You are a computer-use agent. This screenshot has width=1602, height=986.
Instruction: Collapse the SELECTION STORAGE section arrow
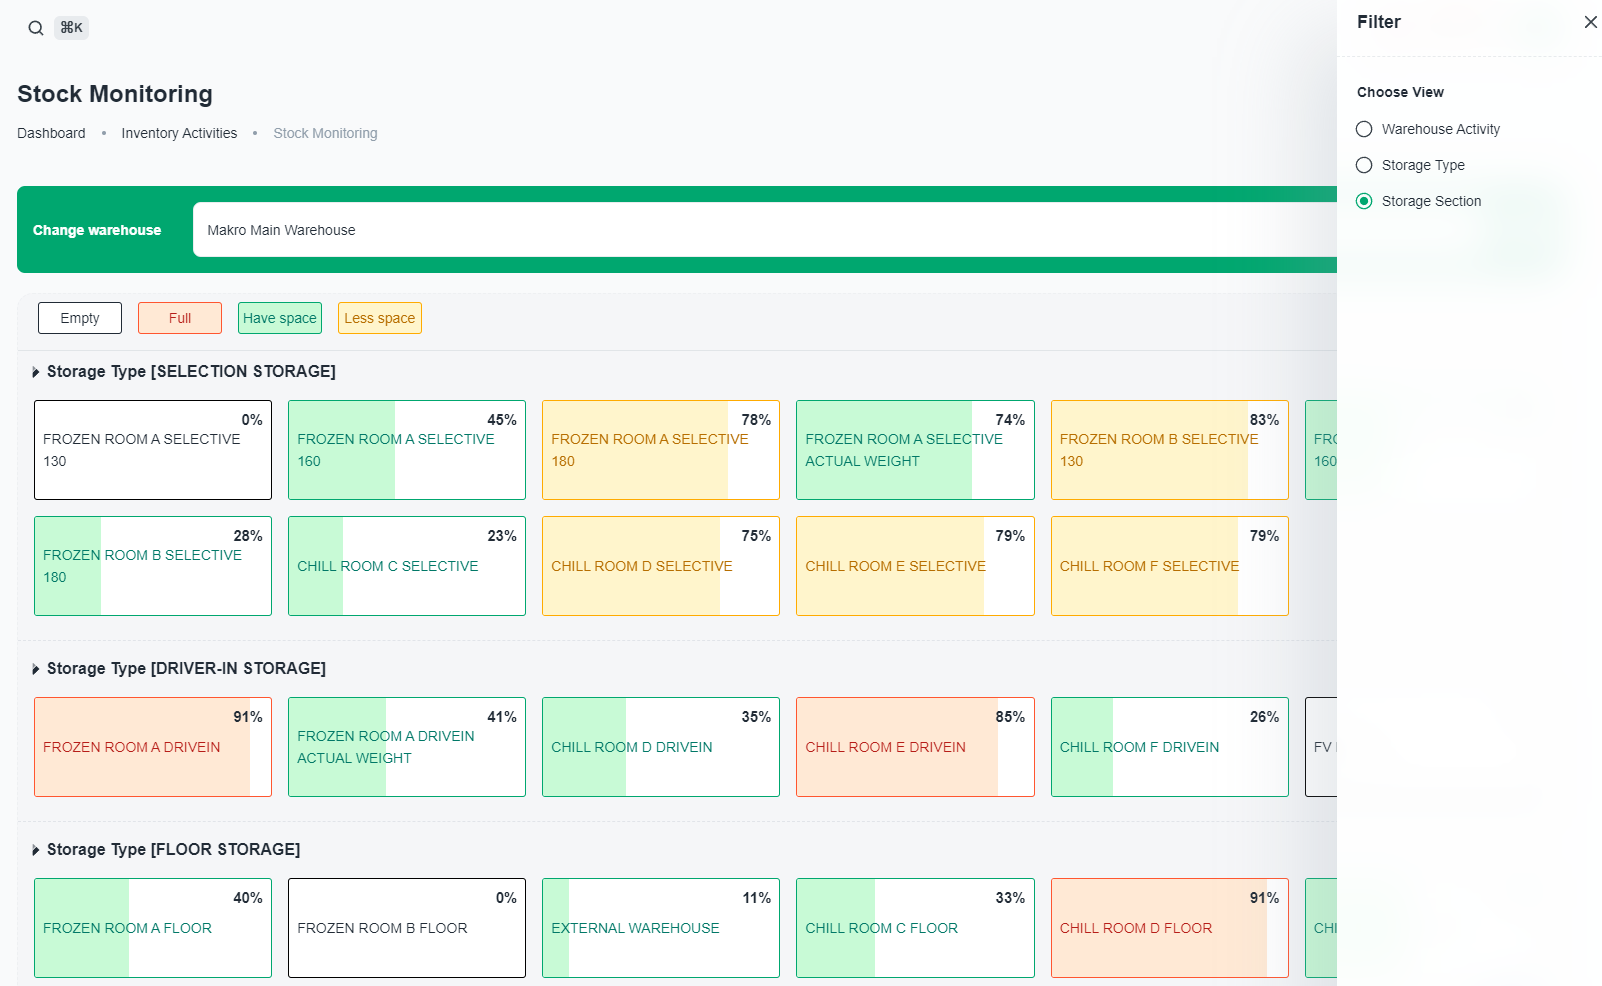(x=36, y=372)
